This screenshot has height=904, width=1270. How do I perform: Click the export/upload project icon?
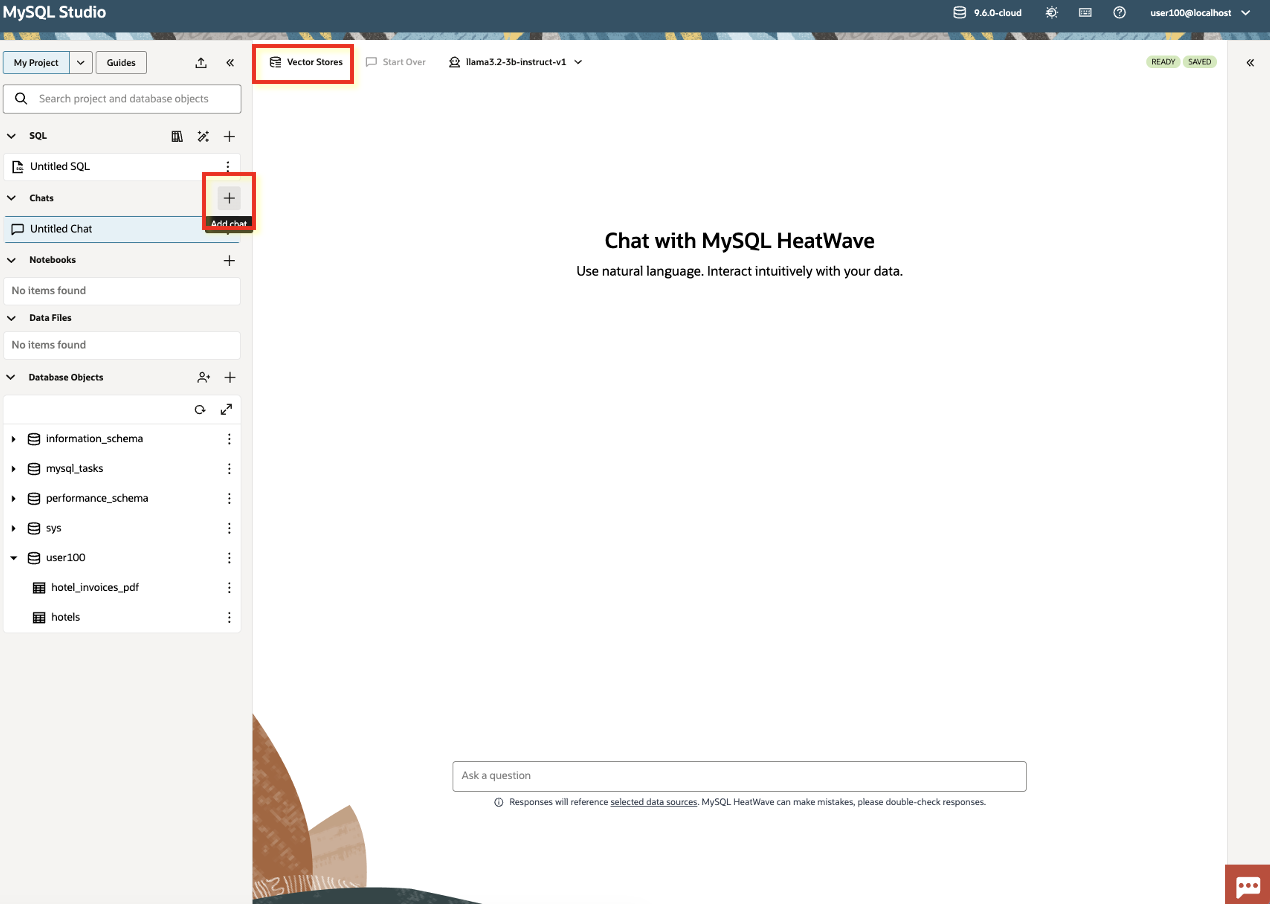(201, 62)
